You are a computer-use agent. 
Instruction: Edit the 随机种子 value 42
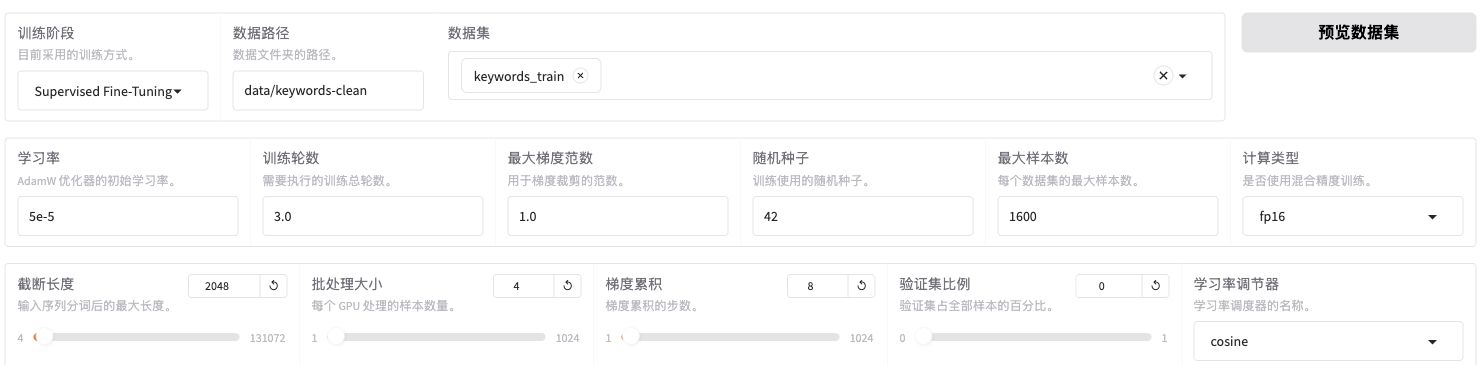[x=863, y=215]
